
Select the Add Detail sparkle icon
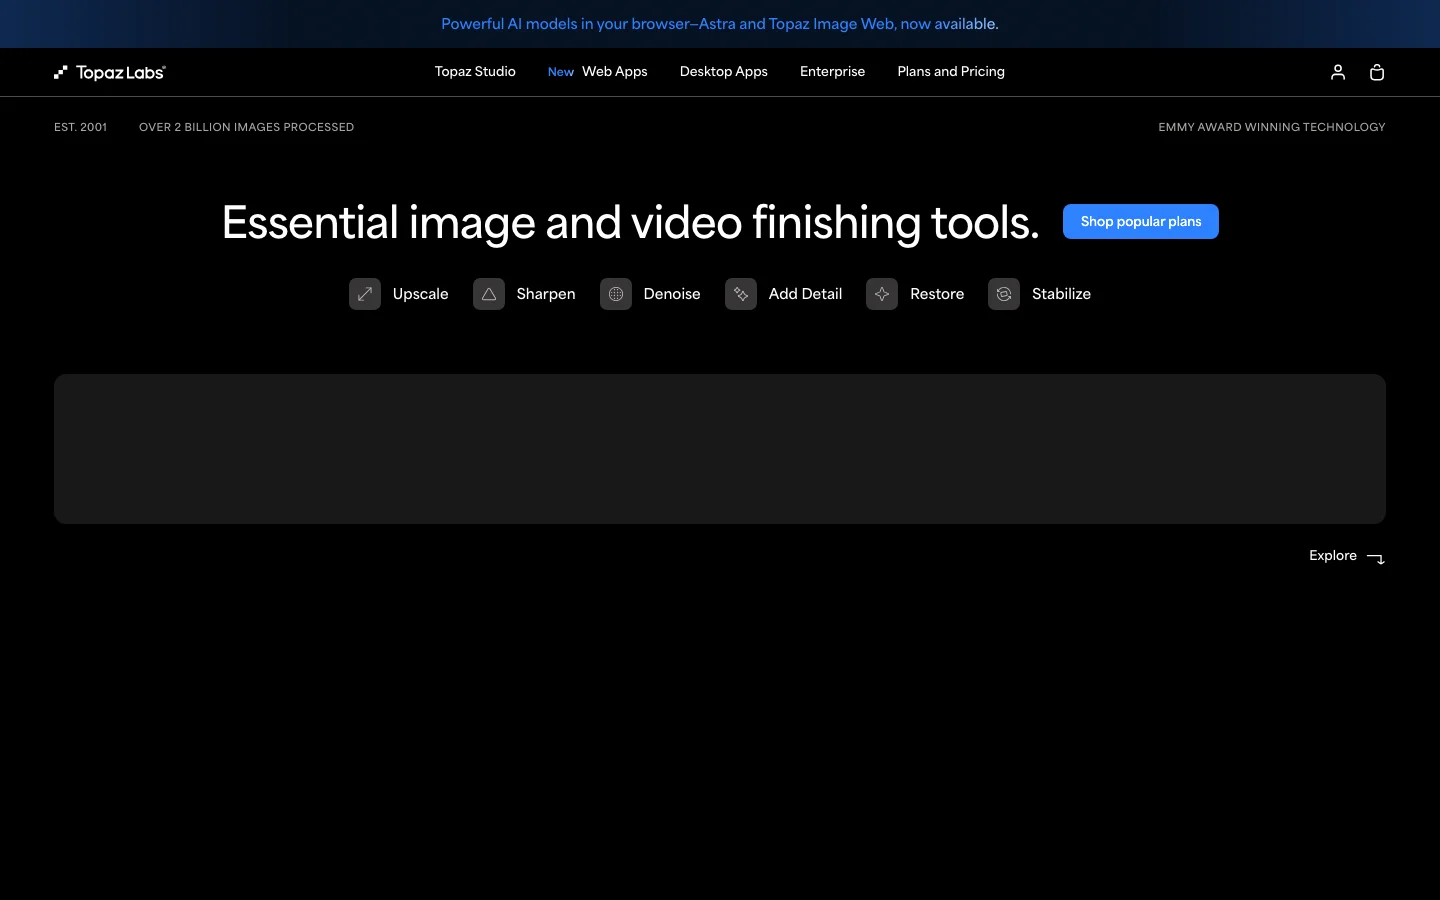point(741,294)
